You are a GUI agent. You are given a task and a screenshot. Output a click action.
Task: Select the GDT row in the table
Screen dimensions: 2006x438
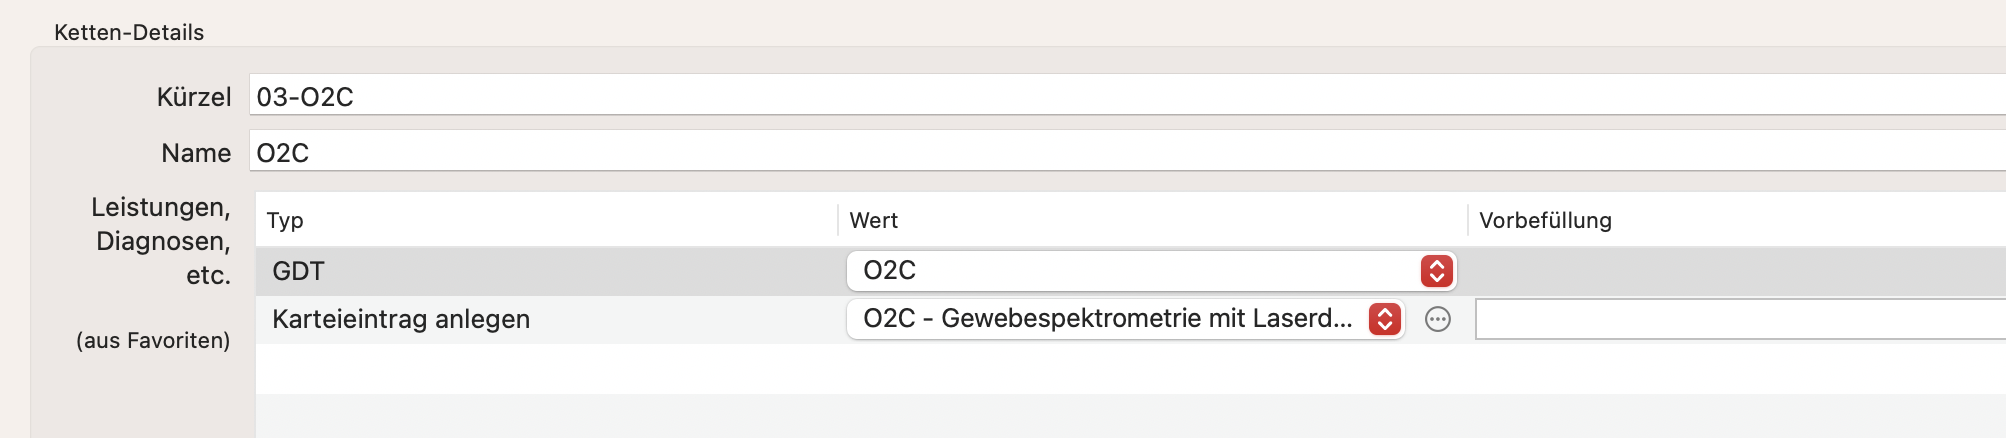click(x=1130, y=271)
